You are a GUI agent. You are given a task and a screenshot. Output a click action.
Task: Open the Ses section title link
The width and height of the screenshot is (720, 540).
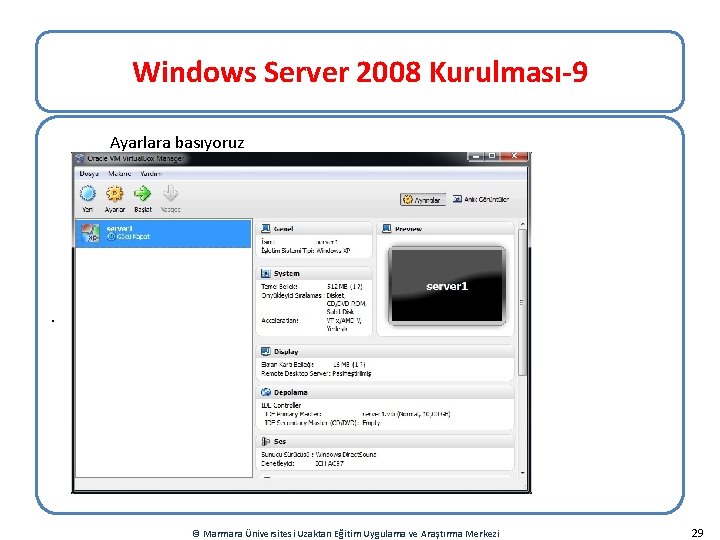[280, 442]
